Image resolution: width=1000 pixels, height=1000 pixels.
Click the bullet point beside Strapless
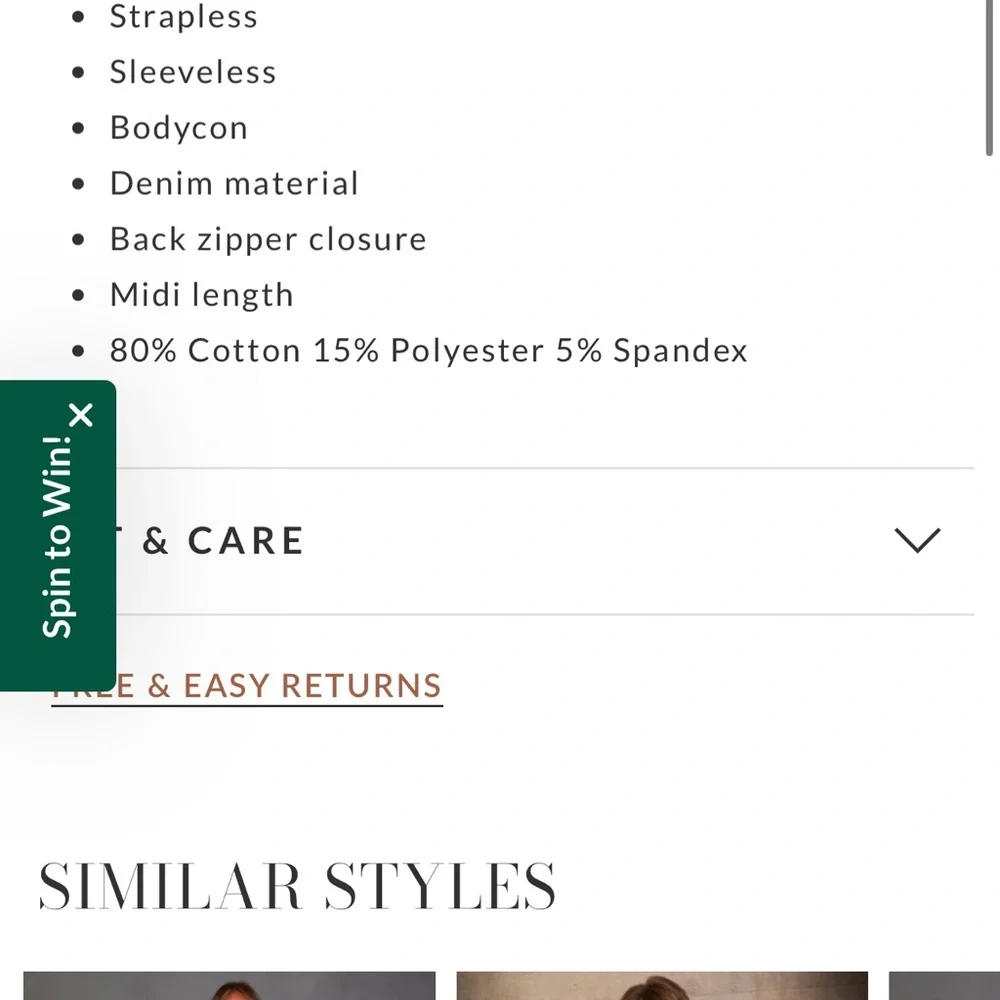pyautogui.click(x=80, y=17)
